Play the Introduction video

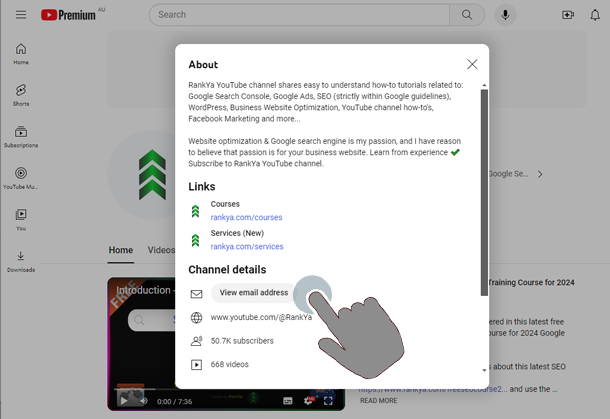[x=124, y=401]
